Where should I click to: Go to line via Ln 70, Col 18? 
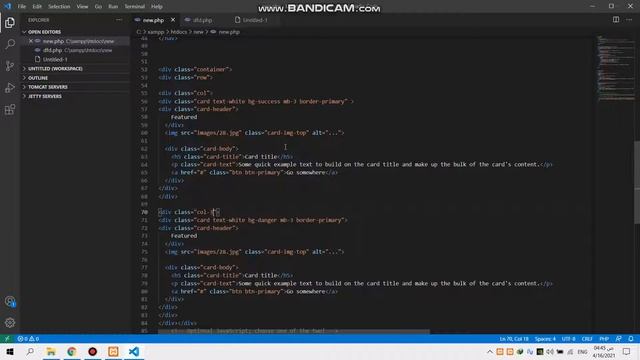[514, 339]
